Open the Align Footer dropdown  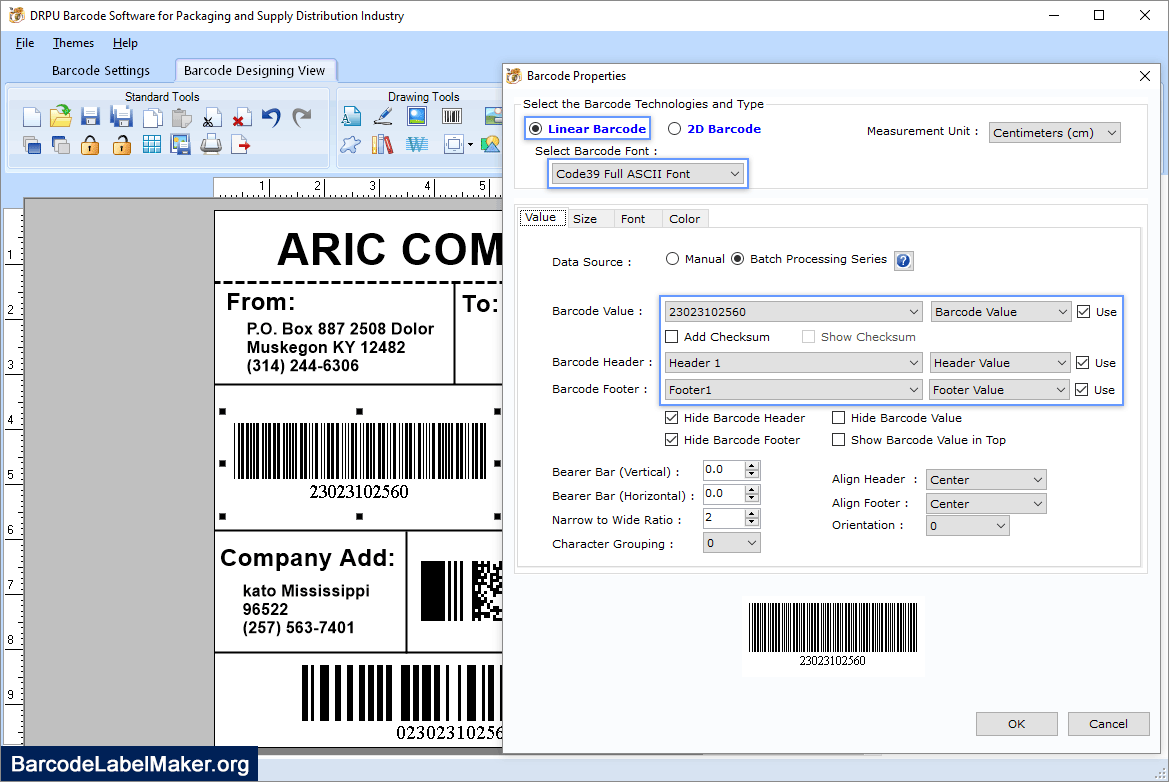[x=986, y=504]
